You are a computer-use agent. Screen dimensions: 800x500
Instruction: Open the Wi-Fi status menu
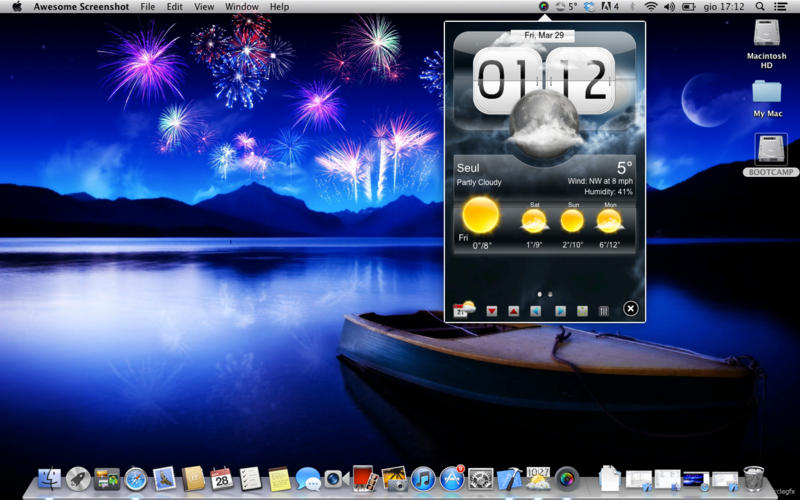651,7
